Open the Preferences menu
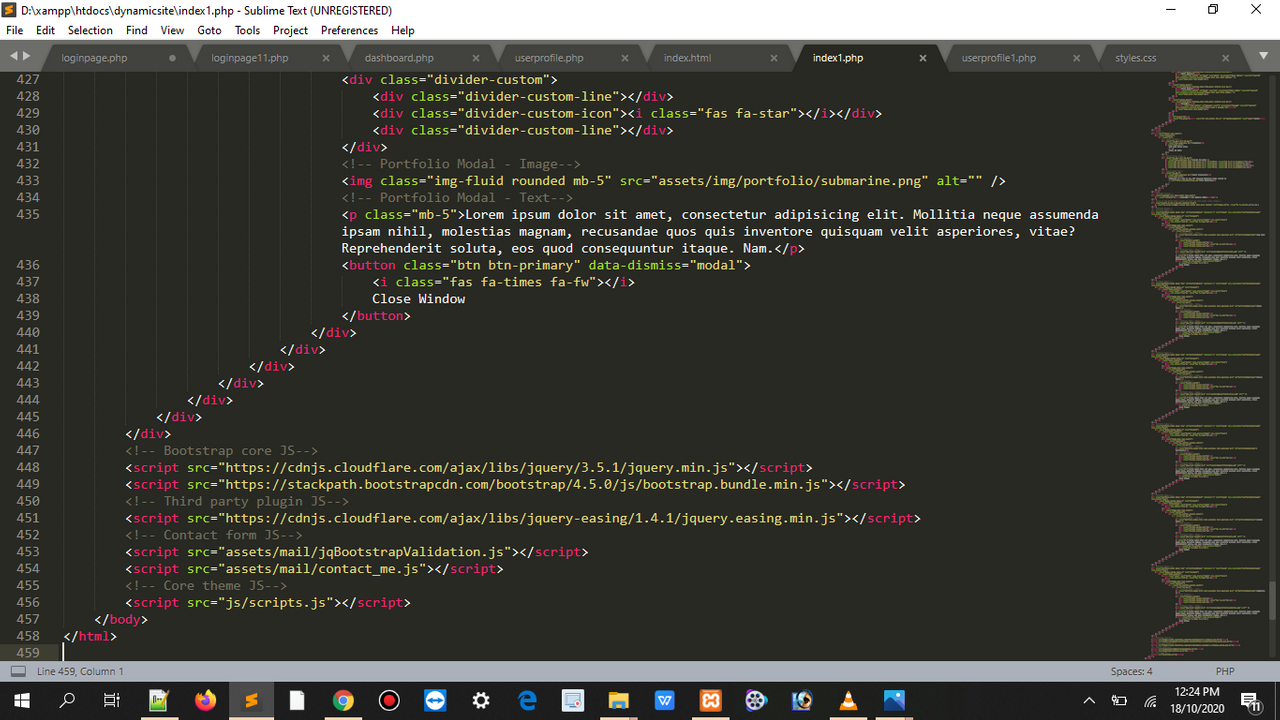The image size is (1280, 720). [349, 30]
